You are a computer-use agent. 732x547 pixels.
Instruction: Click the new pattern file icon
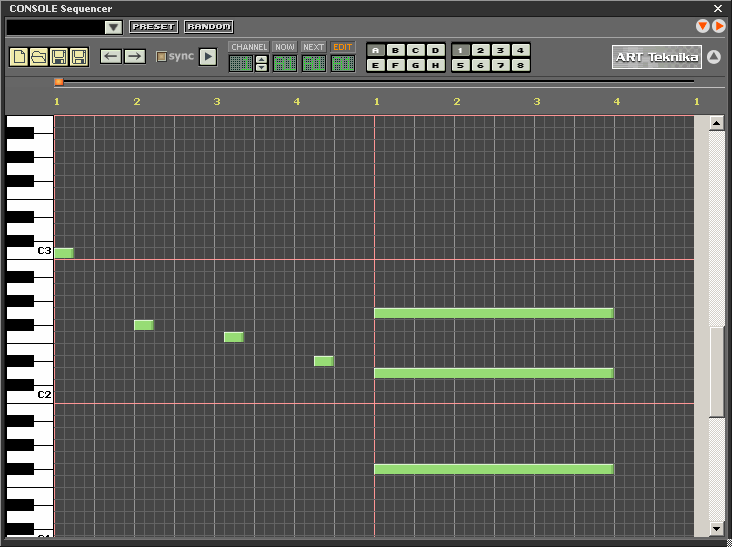[x=19, y=57]
